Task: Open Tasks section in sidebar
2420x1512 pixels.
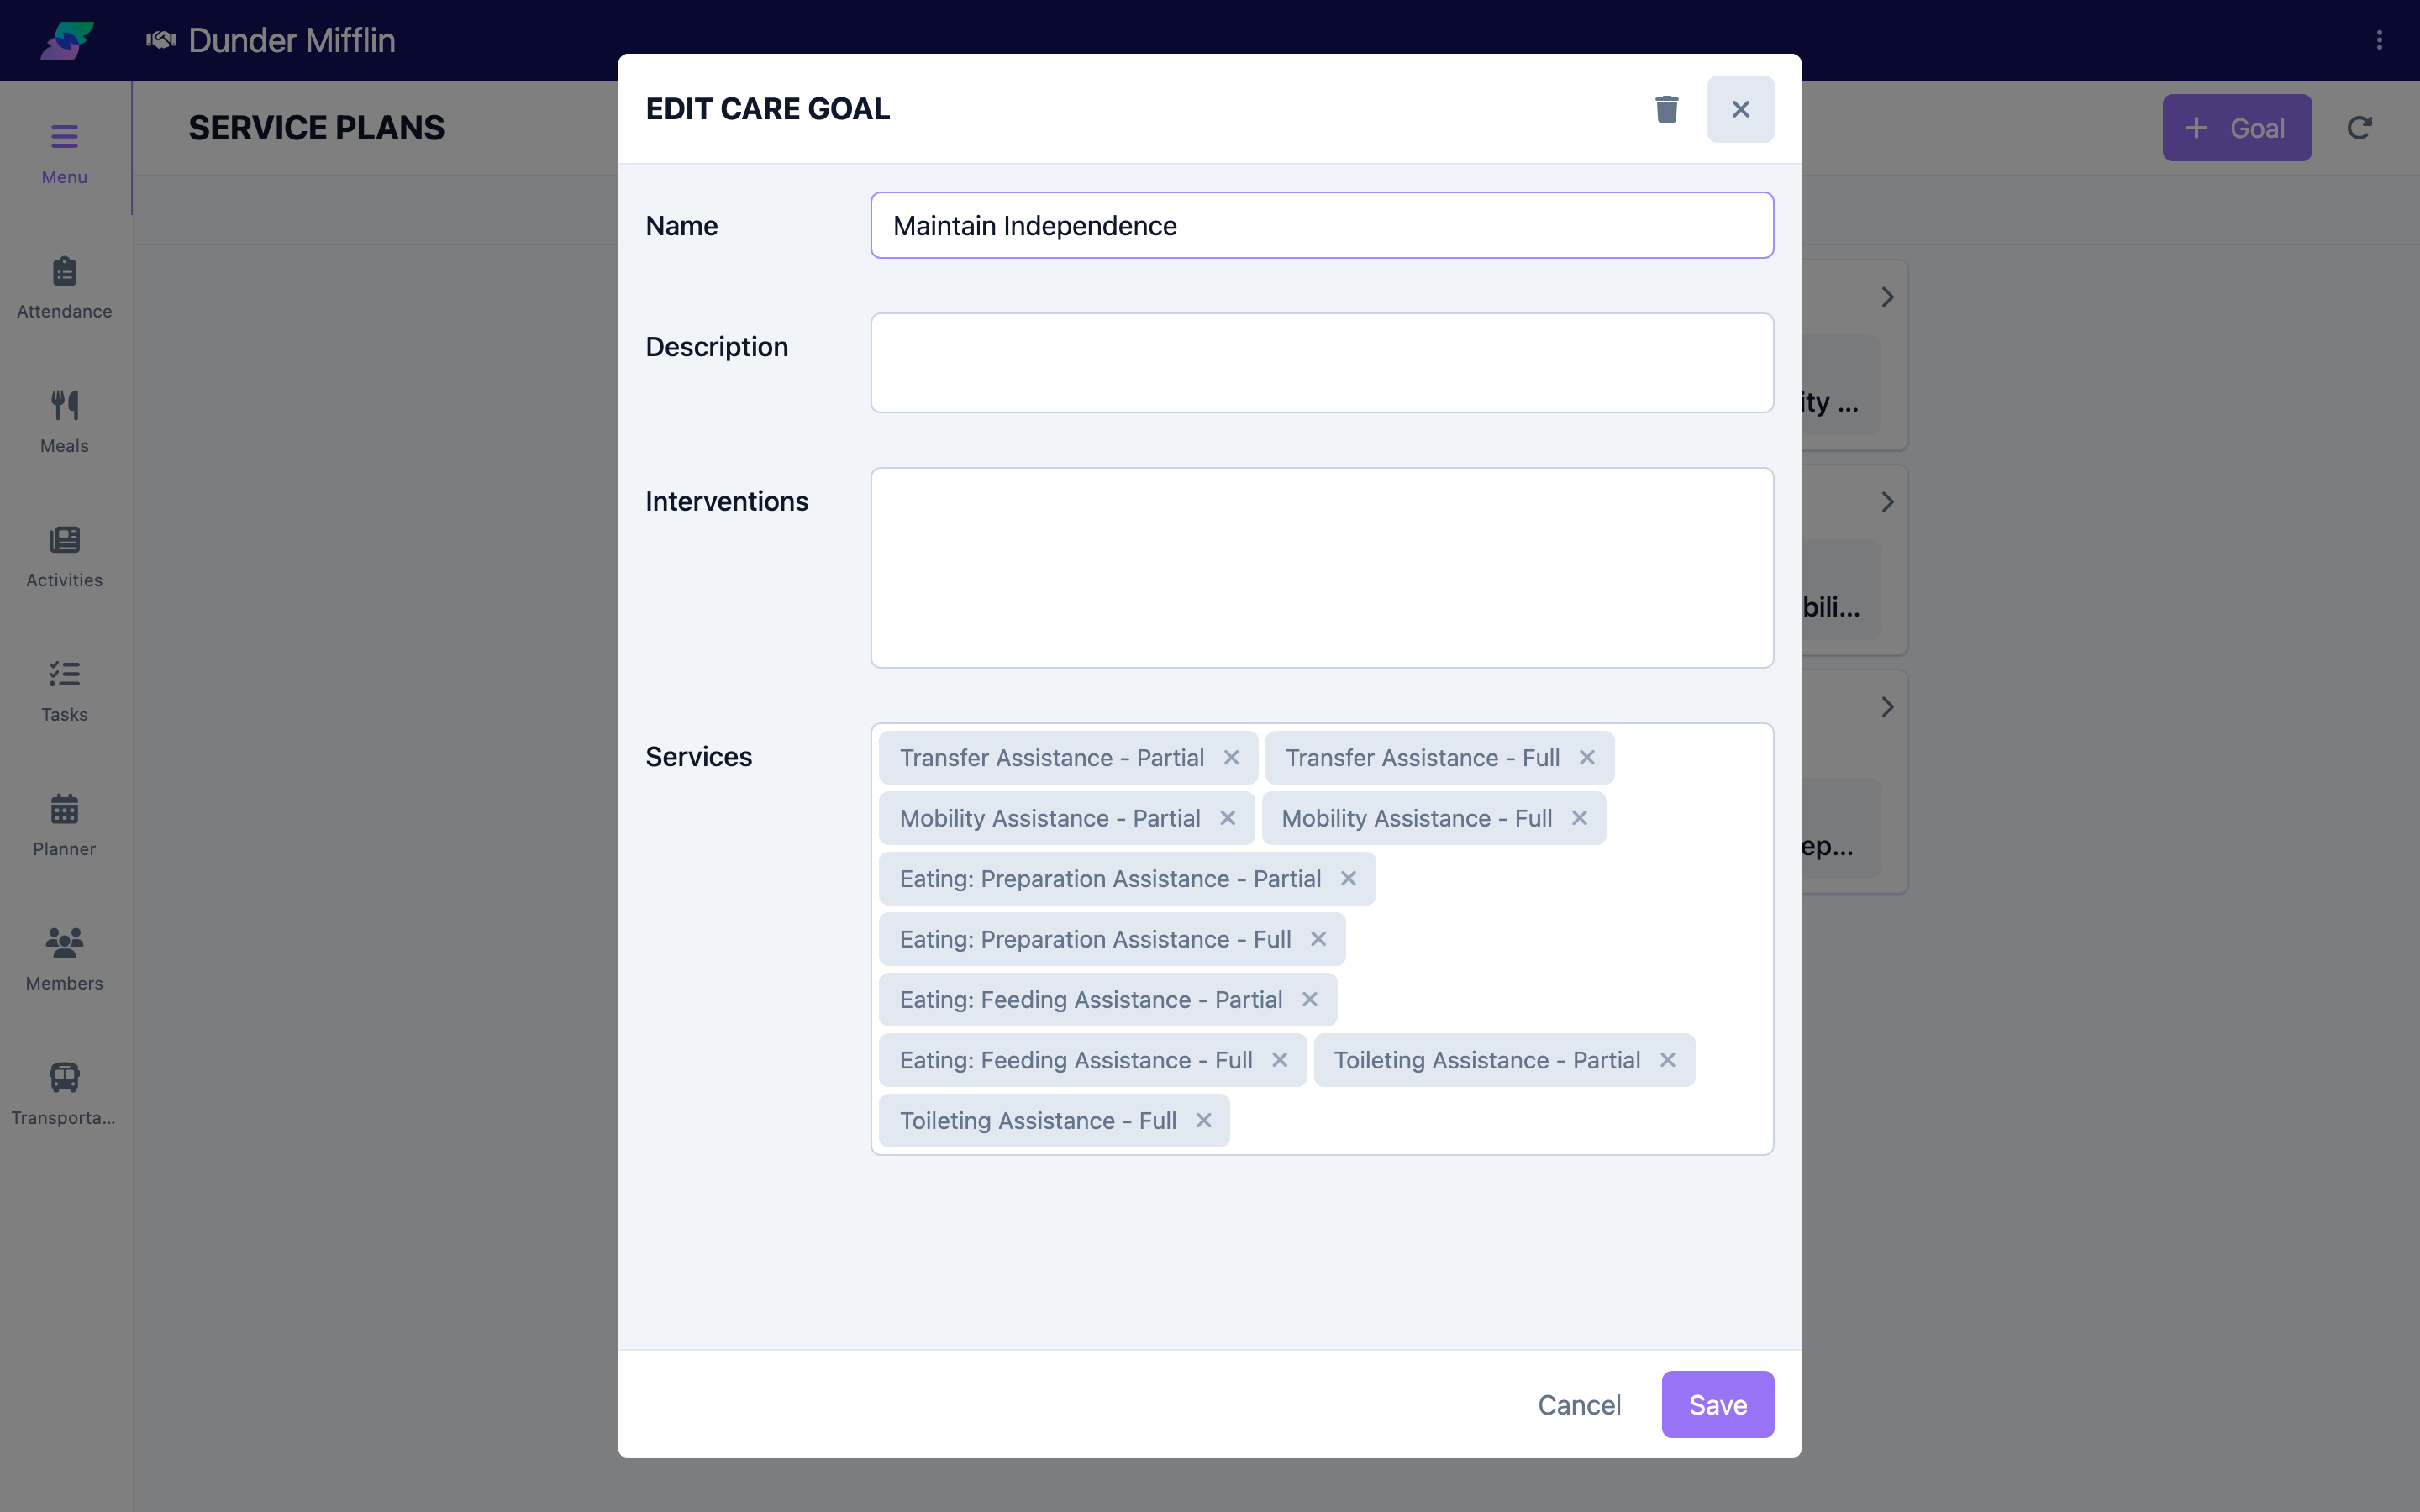Action: (x=64, y=691)
